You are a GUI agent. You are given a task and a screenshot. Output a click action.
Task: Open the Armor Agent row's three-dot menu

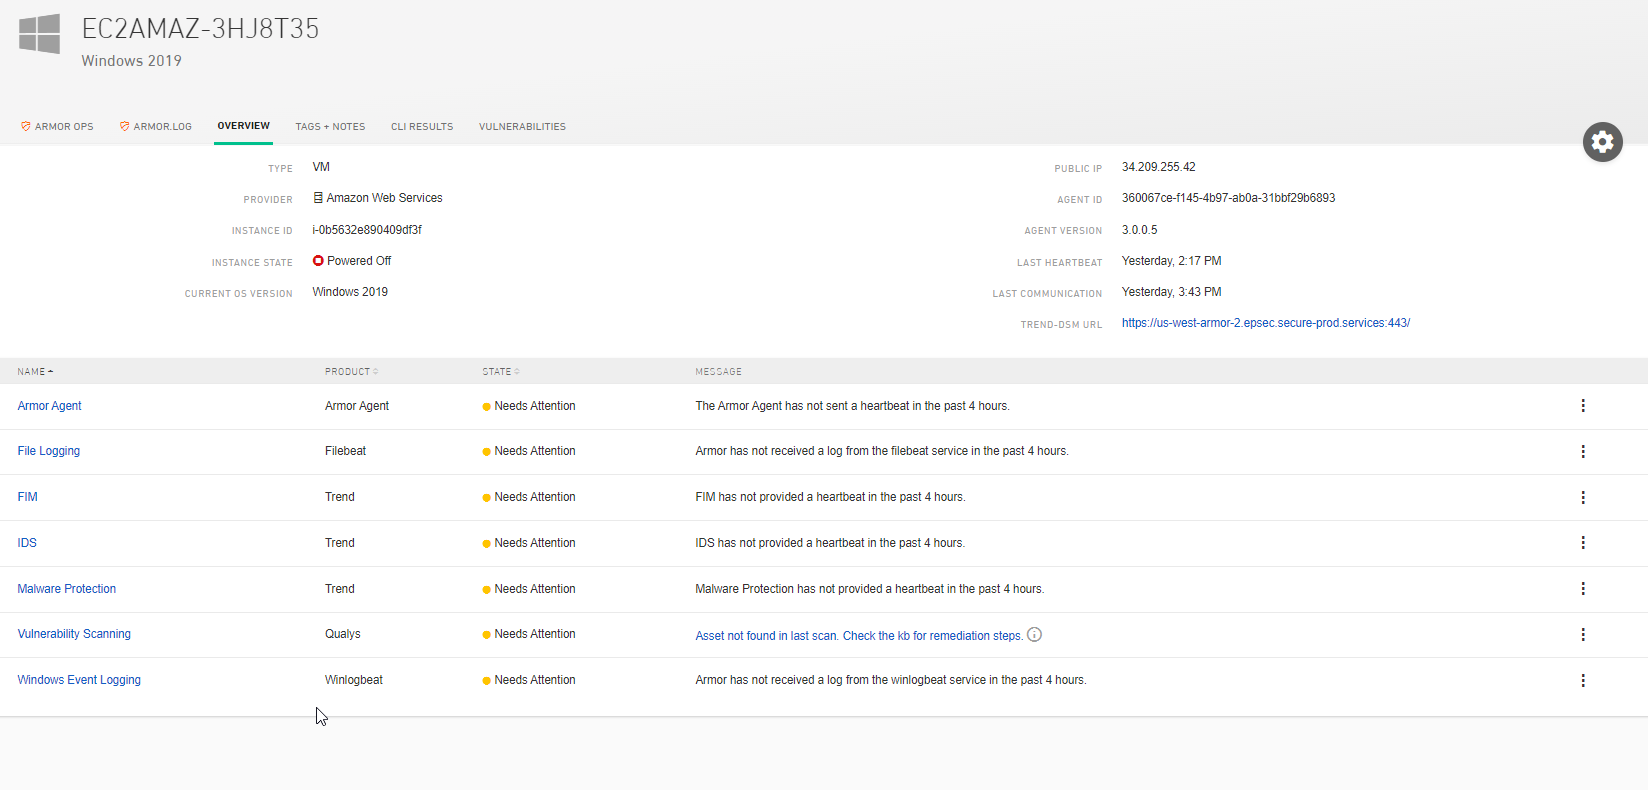[x=1582, y=406]
